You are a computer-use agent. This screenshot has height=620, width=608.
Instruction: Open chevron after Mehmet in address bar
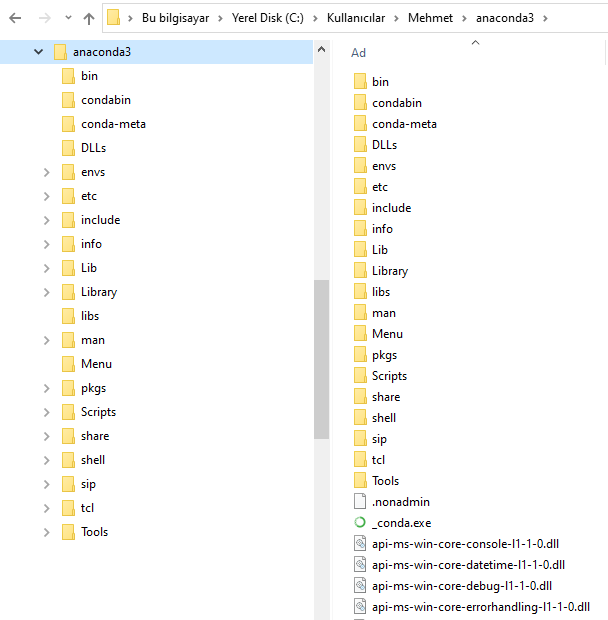tap(464, 18)
